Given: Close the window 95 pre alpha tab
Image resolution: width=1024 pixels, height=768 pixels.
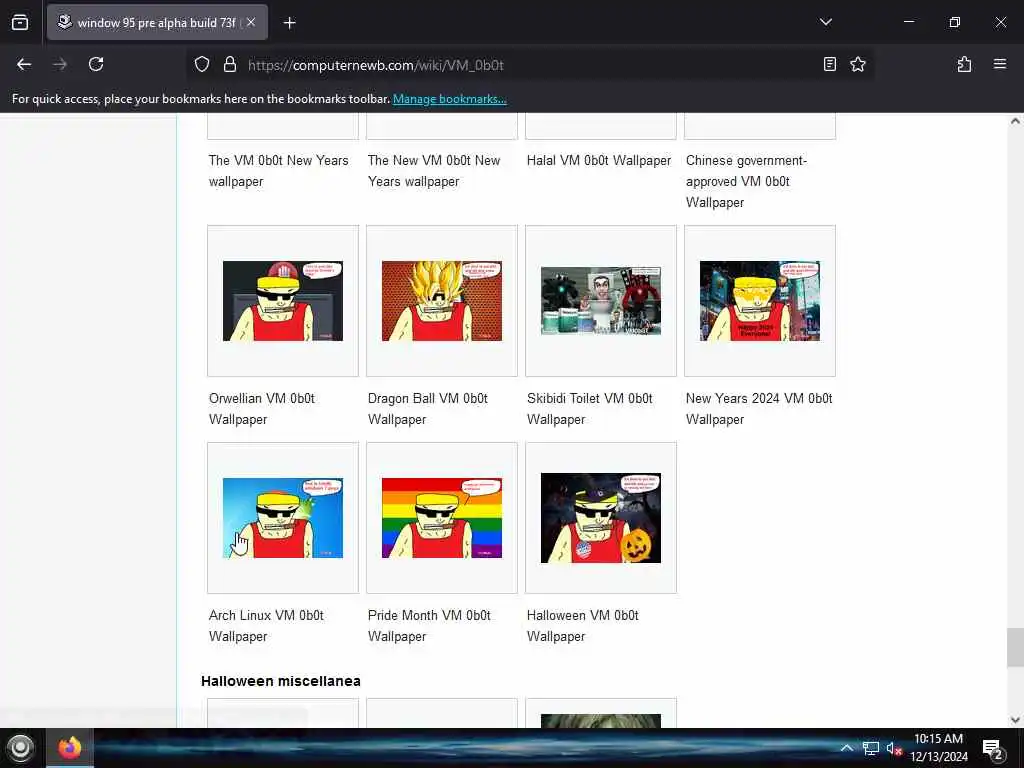Looking at the screenshot, I should coord(251,22).
